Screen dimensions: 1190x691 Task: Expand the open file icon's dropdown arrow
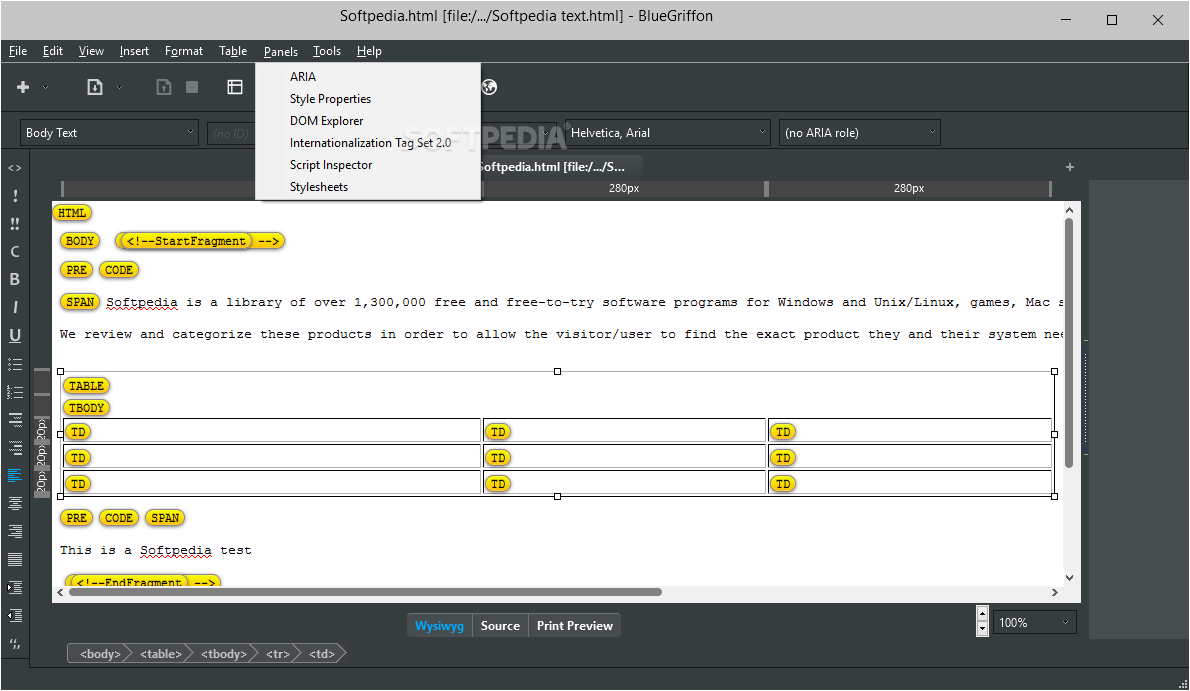(119, 87)
